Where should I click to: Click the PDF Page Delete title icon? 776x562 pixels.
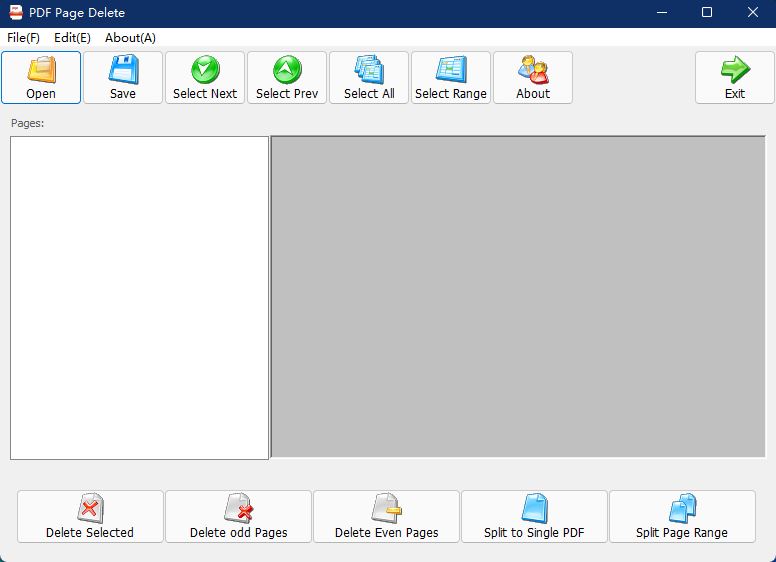coord(16,13)
